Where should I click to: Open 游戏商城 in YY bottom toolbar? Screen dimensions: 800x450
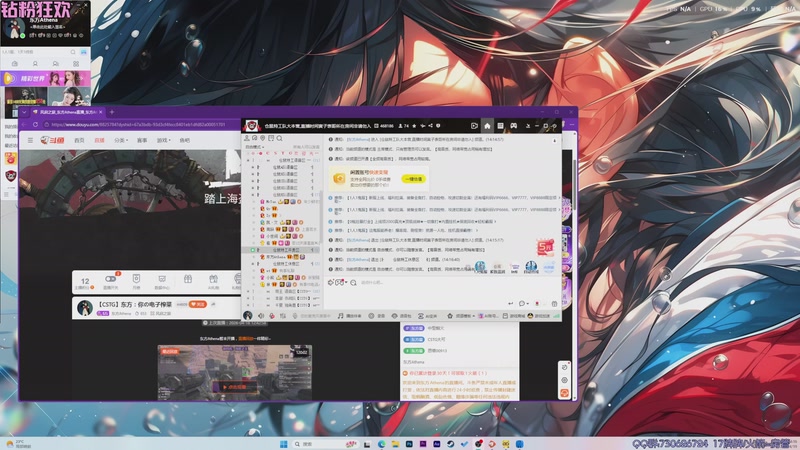coord(513,316)
